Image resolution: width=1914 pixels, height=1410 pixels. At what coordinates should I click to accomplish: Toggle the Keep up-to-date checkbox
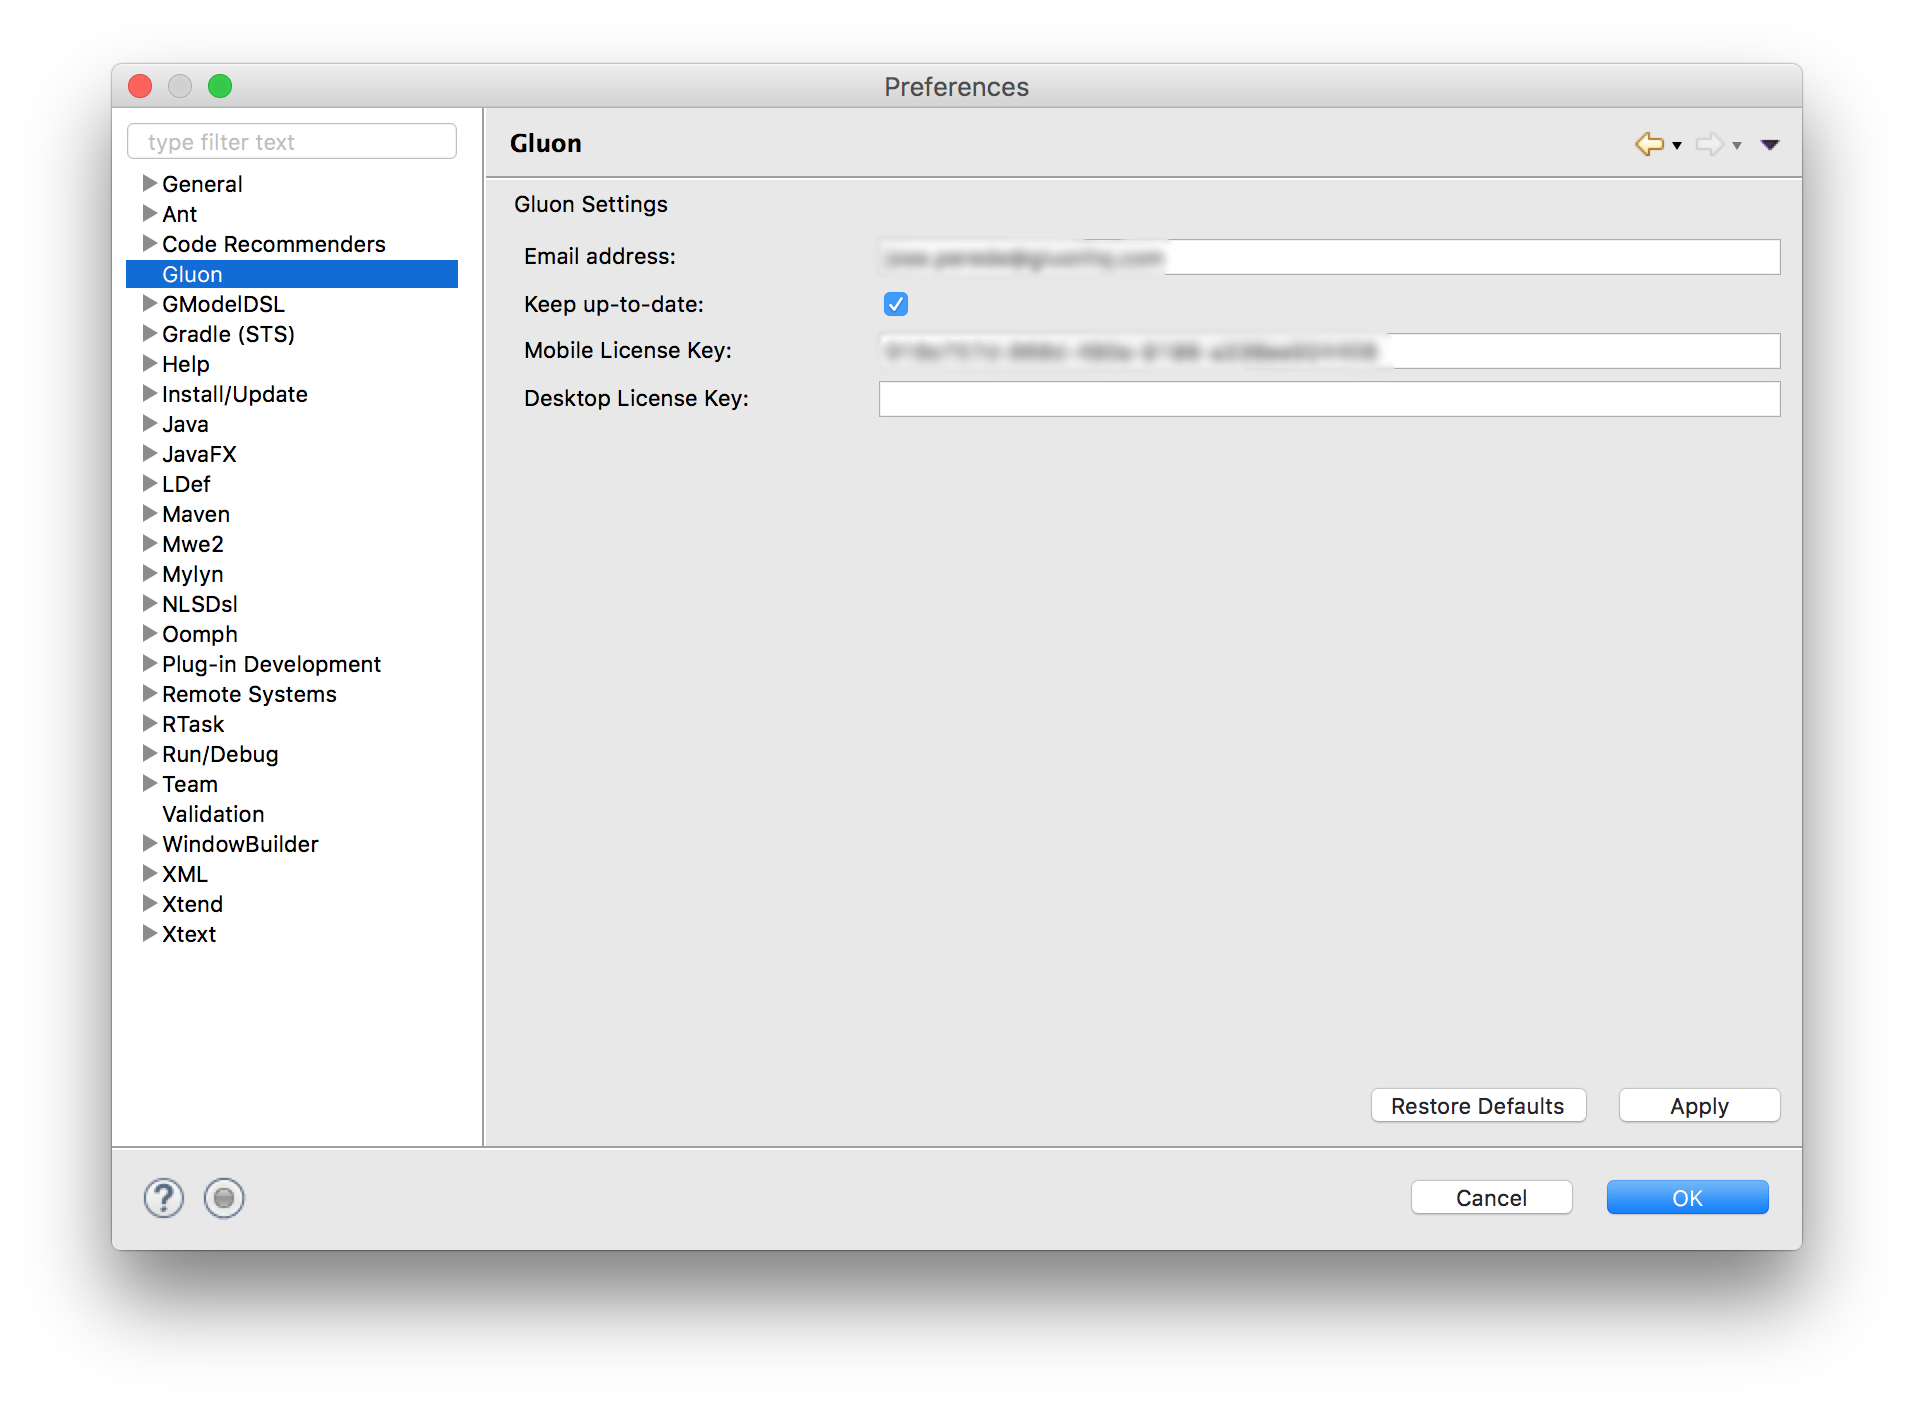896,304
